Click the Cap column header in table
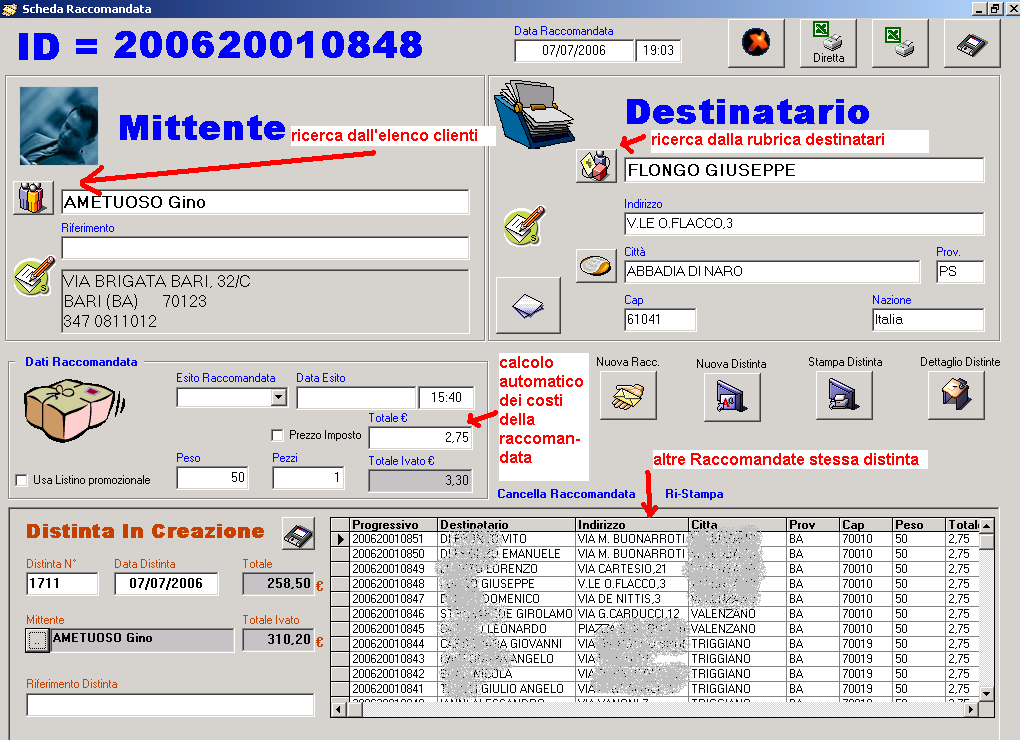The height and width of the screenshot is (740, 1020). pos(866,525)
